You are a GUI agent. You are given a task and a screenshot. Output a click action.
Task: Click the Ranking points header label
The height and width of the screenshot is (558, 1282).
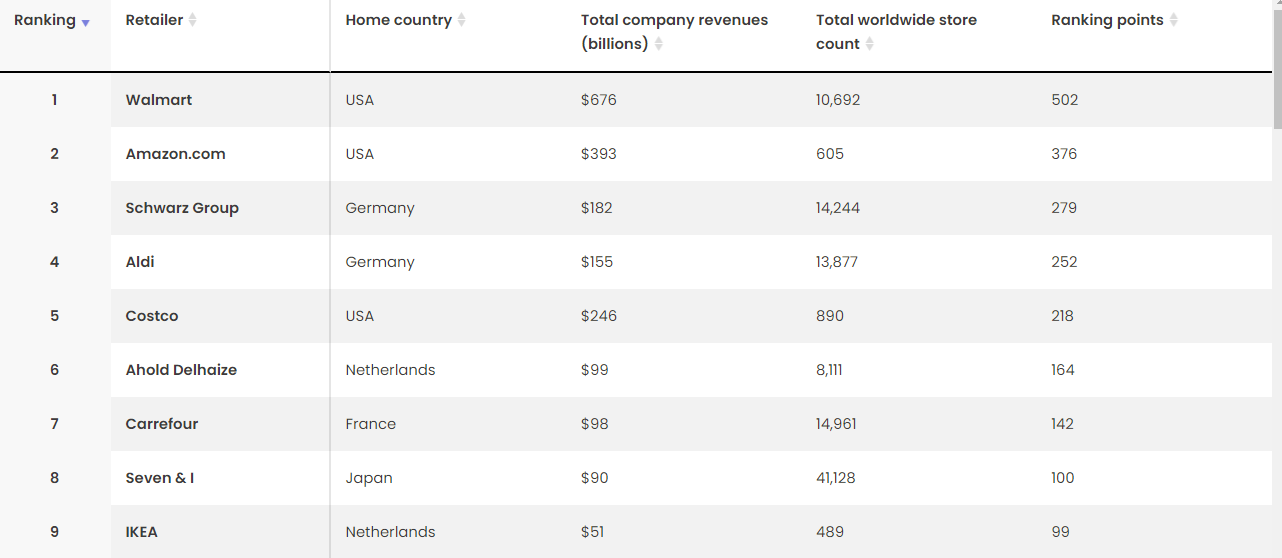[1107, 20]
